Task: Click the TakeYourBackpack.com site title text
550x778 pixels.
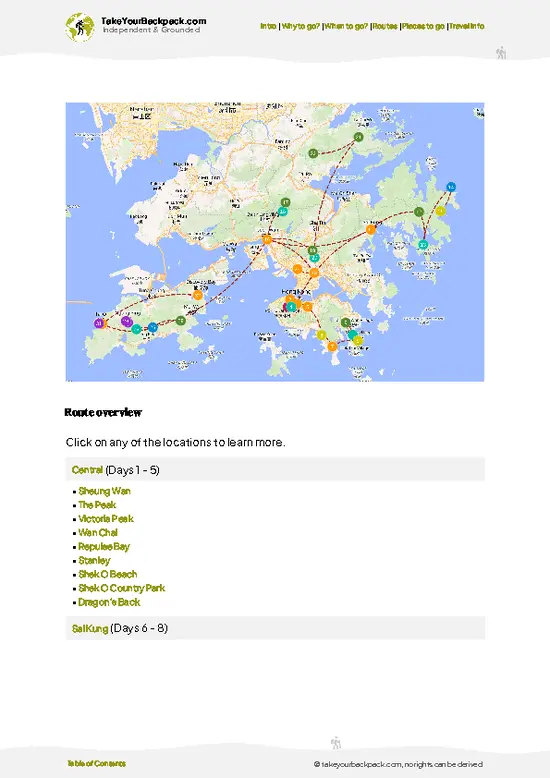Action: click(x=153, y=21)
